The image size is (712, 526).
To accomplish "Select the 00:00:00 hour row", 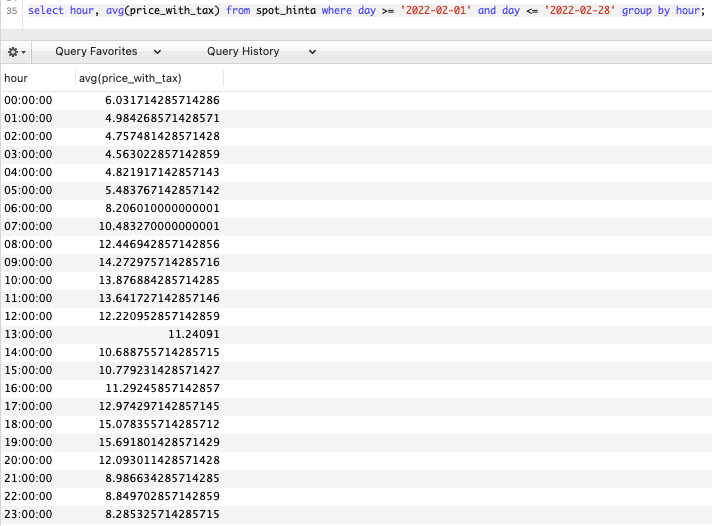I will click(28, 100).
